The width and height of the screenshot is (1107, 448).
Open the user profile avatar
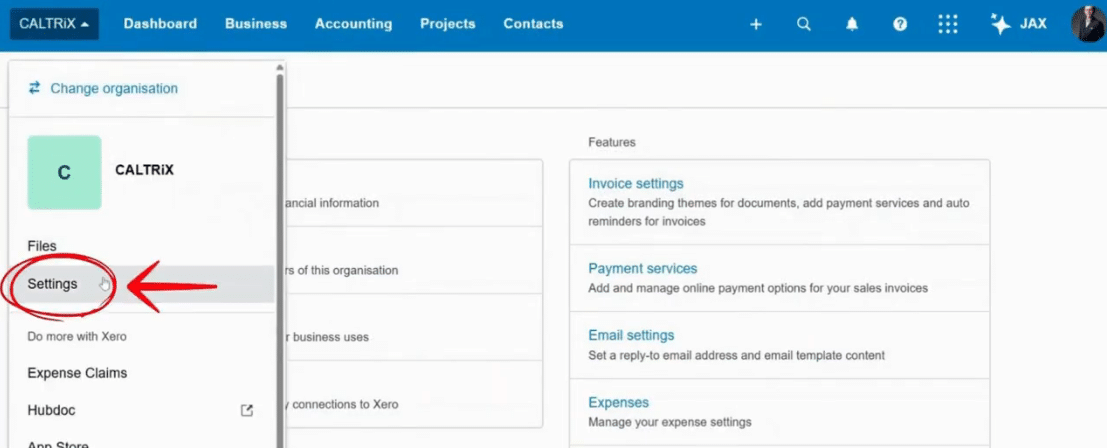coord(1088,24)
